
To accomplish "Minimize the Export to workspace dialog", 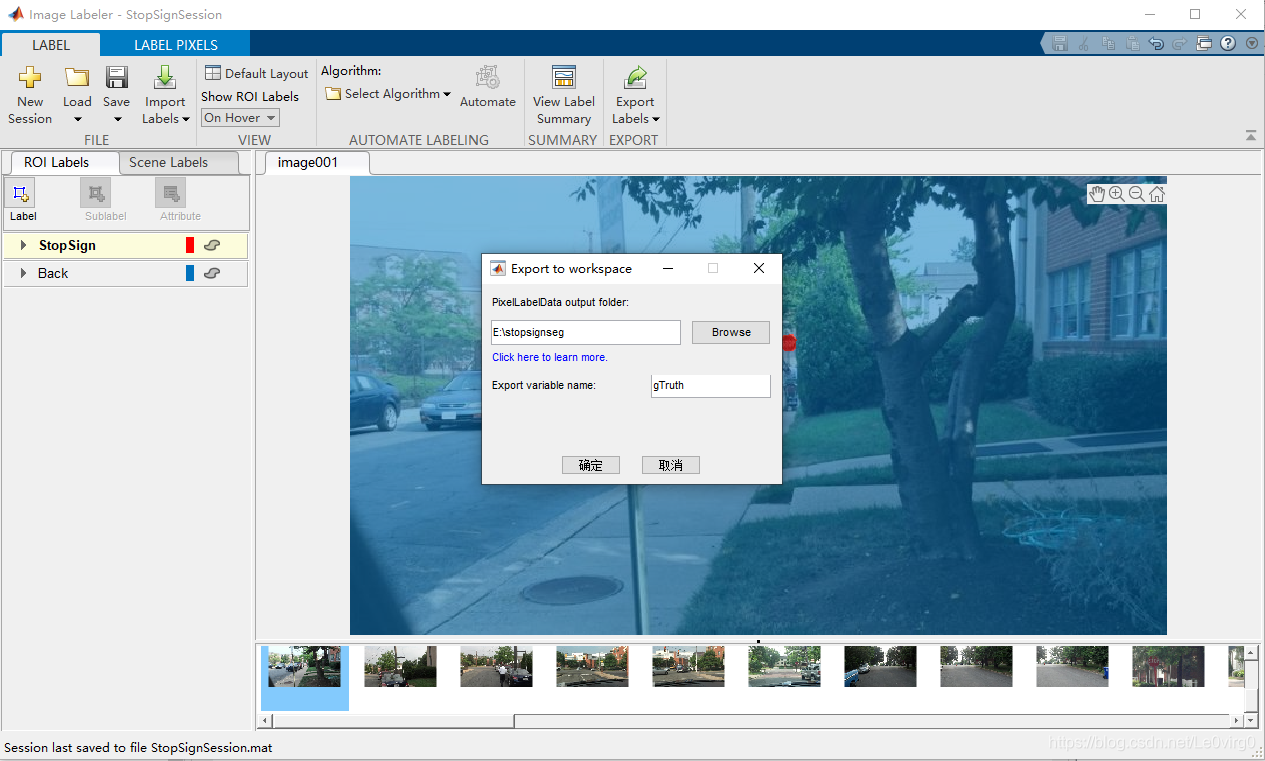I will 668,268.
